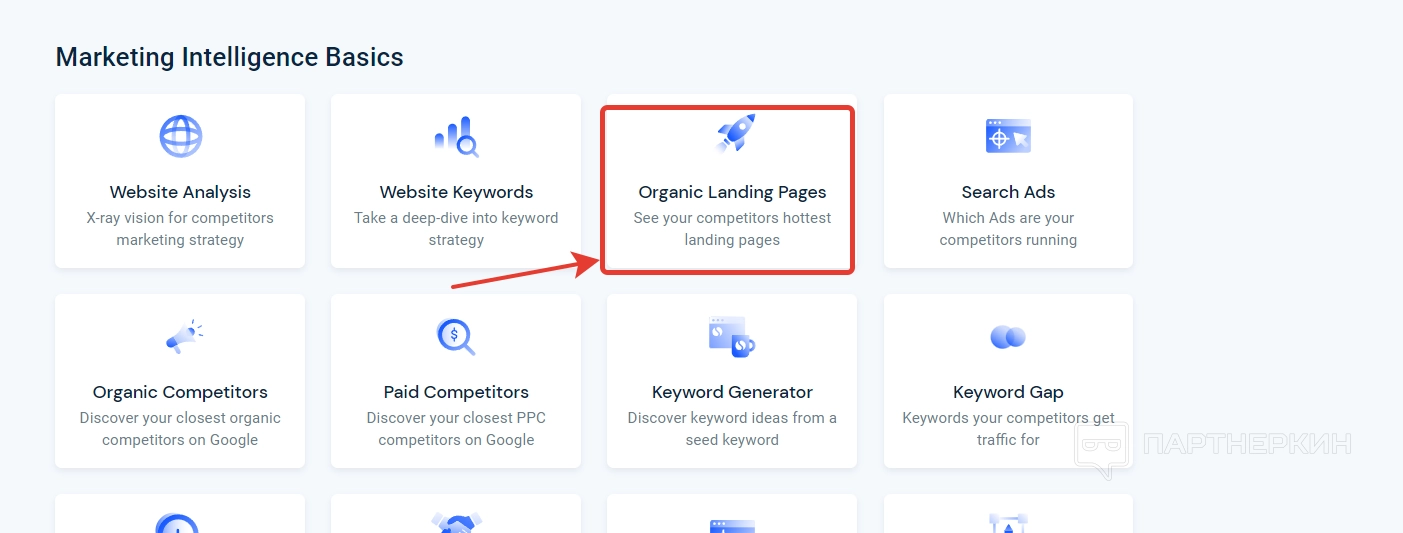Screen dimensions: 1403x533
Task: Click the Keyword Generator window icon
Action: coord(732,337)
